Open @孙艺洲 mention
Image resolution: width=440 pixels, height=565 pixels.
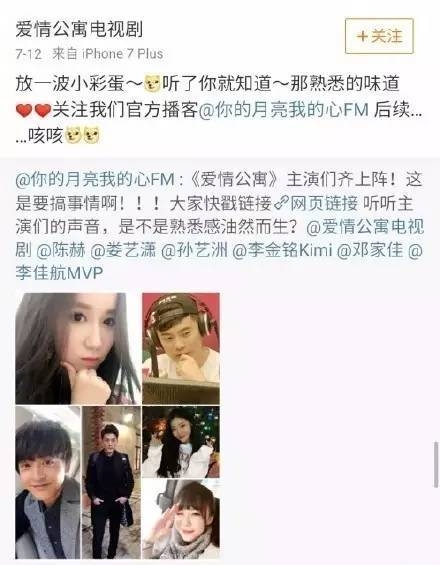(194, 250)
